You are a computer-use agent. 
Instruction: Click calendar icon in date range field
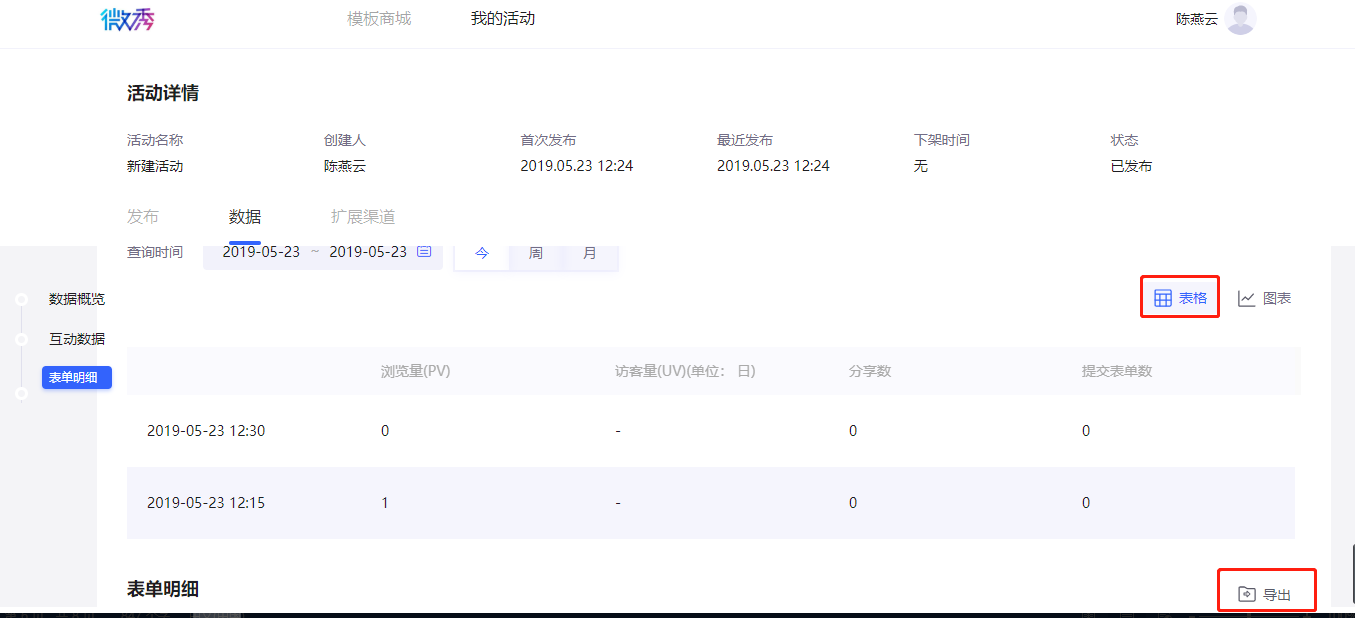(424, 252)
